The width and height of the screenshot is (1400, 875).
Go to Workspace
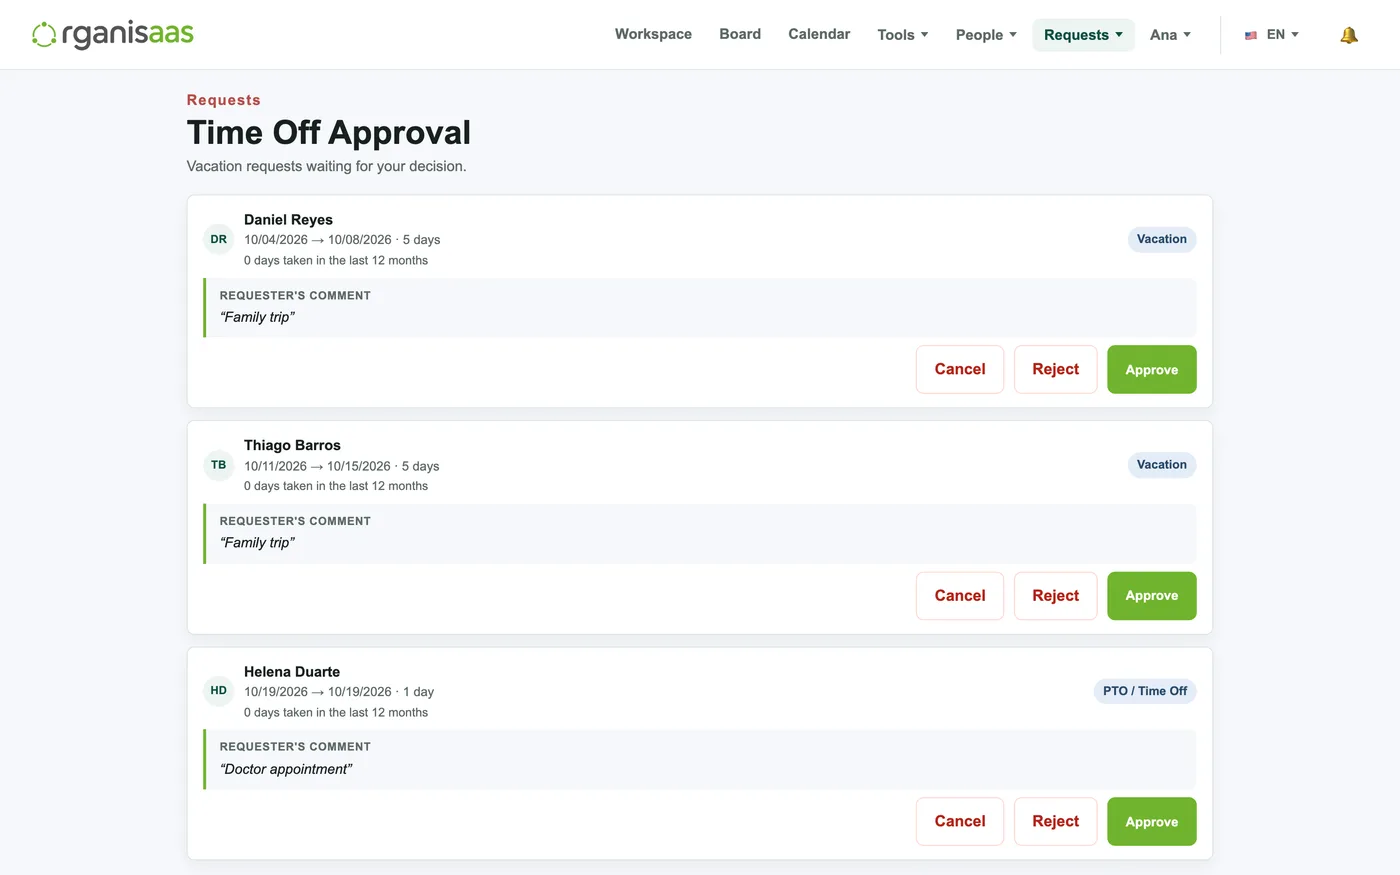click(x=653, y=34)
